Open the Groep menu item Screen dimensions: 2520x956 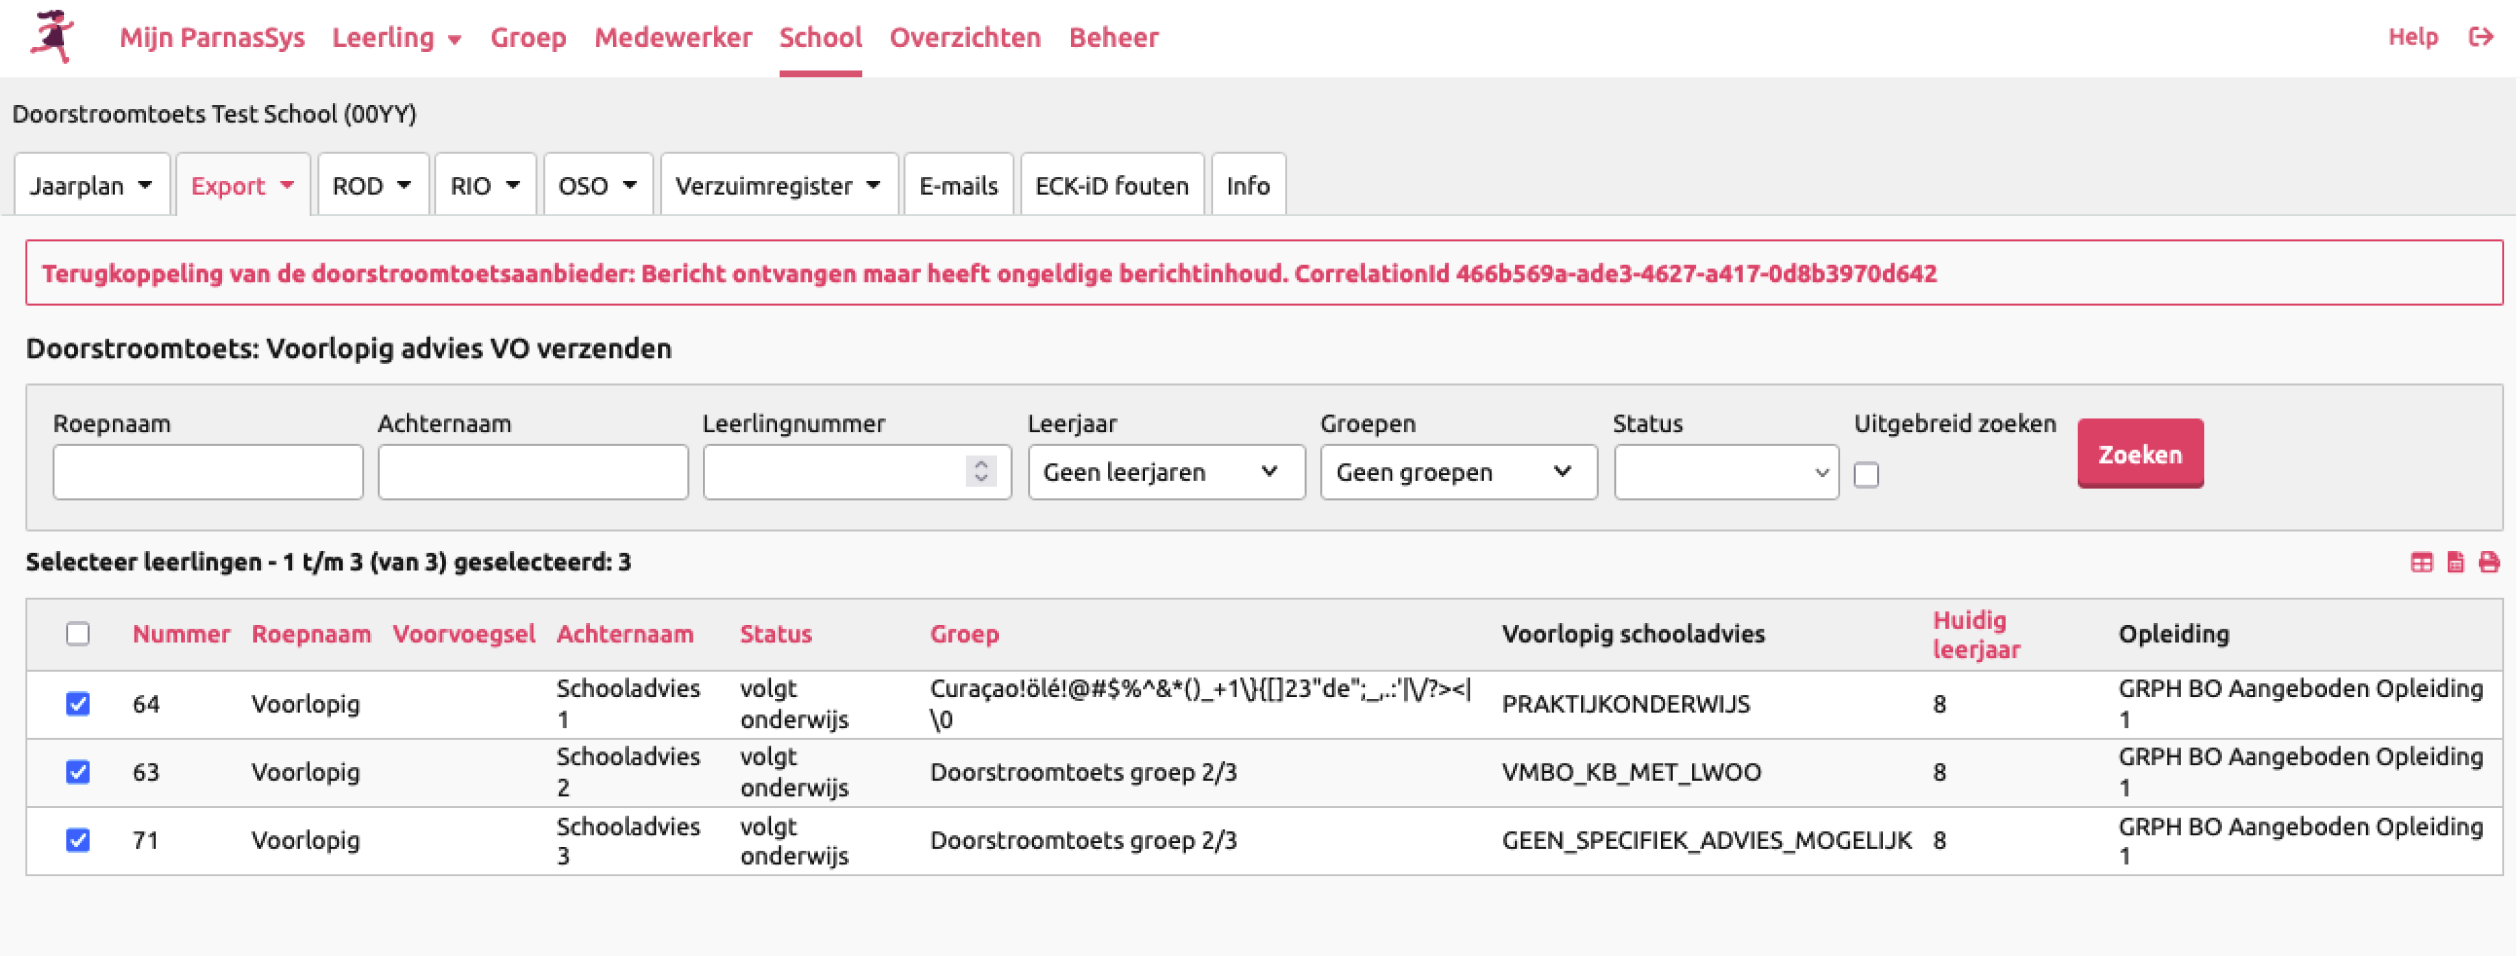pos(529,38)
